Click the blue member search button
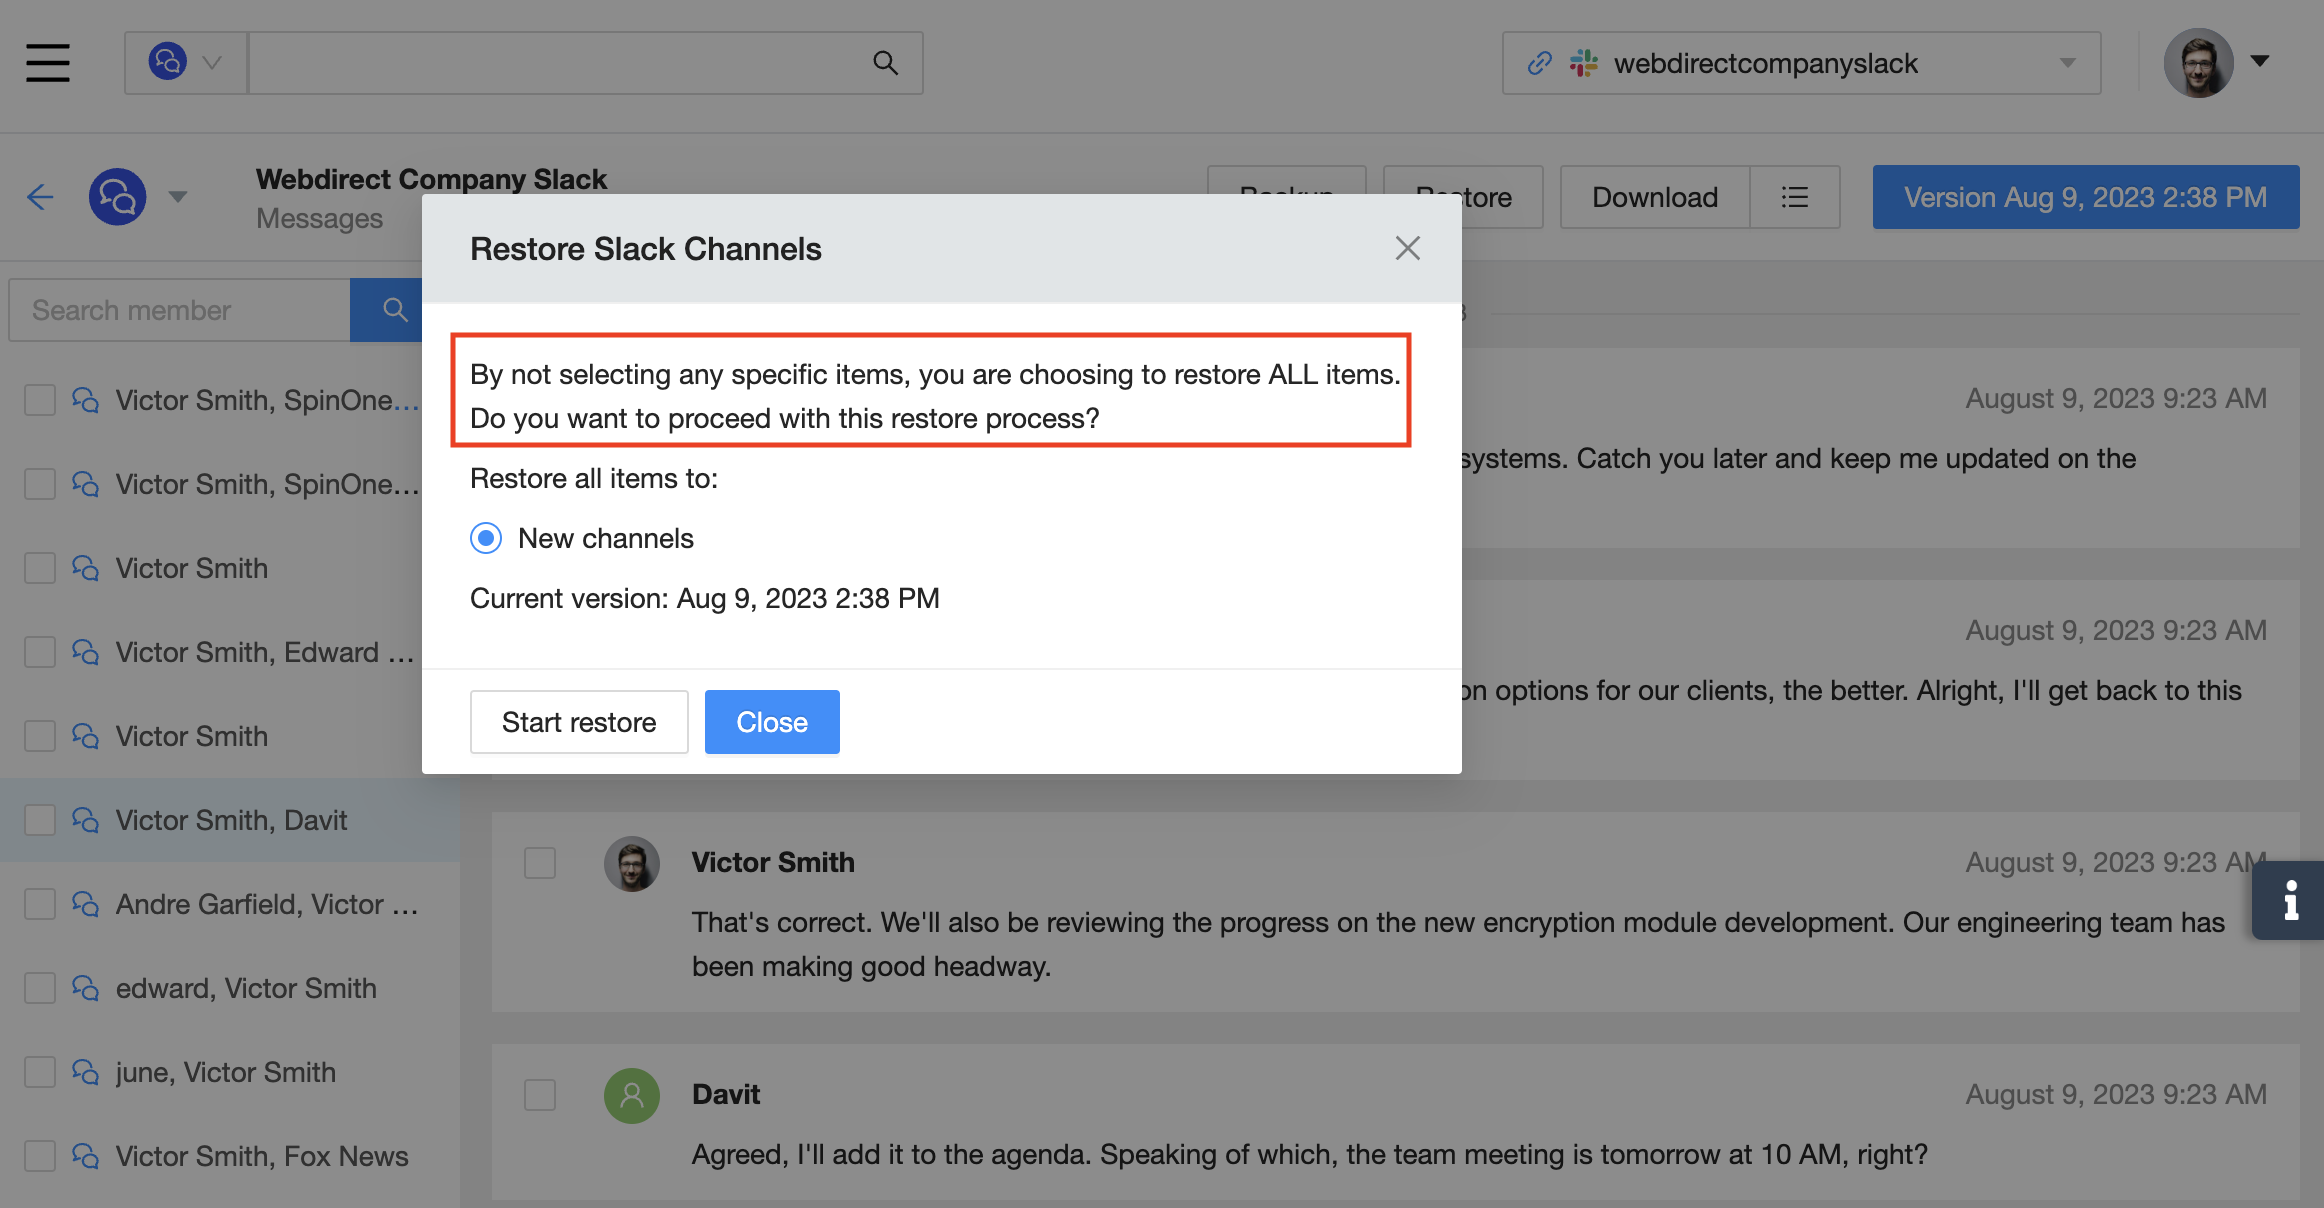This screenshot has height=1208, width=2324. coord(393,310)
